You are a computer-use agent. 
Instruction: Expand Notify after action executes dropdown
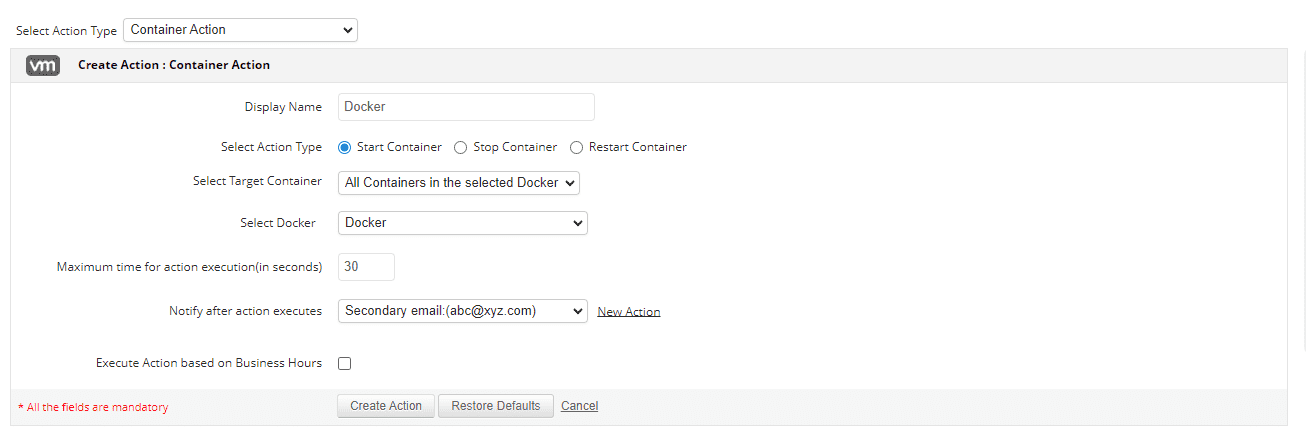click(x=463, y=311)
